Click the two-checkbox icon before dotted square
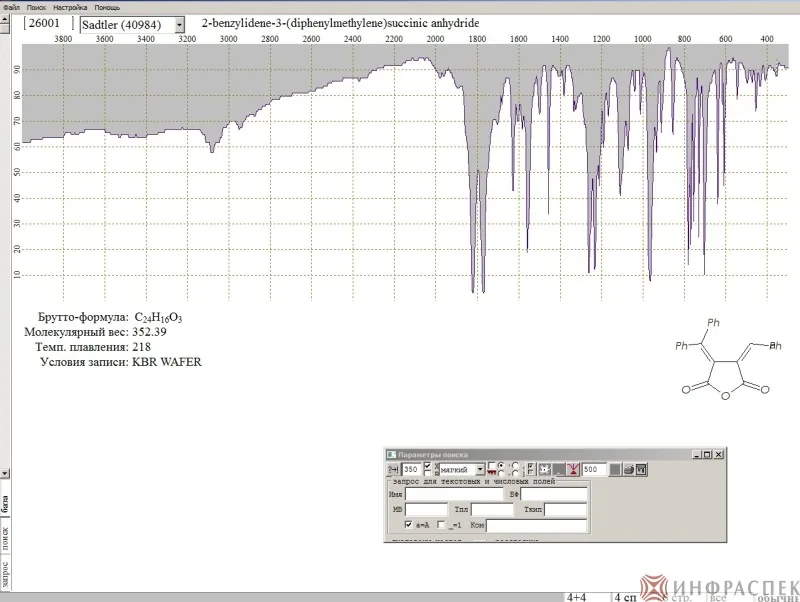Screen dimensions: 800x602 pyautogui.click(x=531, y=469)
